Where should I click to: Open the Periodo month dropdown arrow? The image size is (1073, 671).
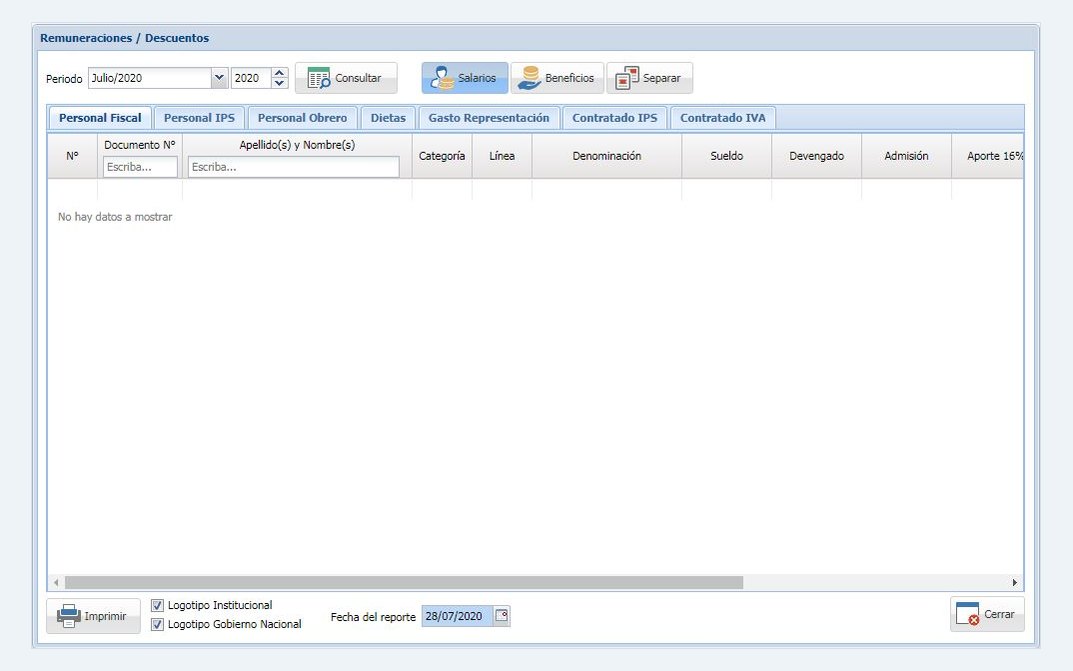[219, 78]
